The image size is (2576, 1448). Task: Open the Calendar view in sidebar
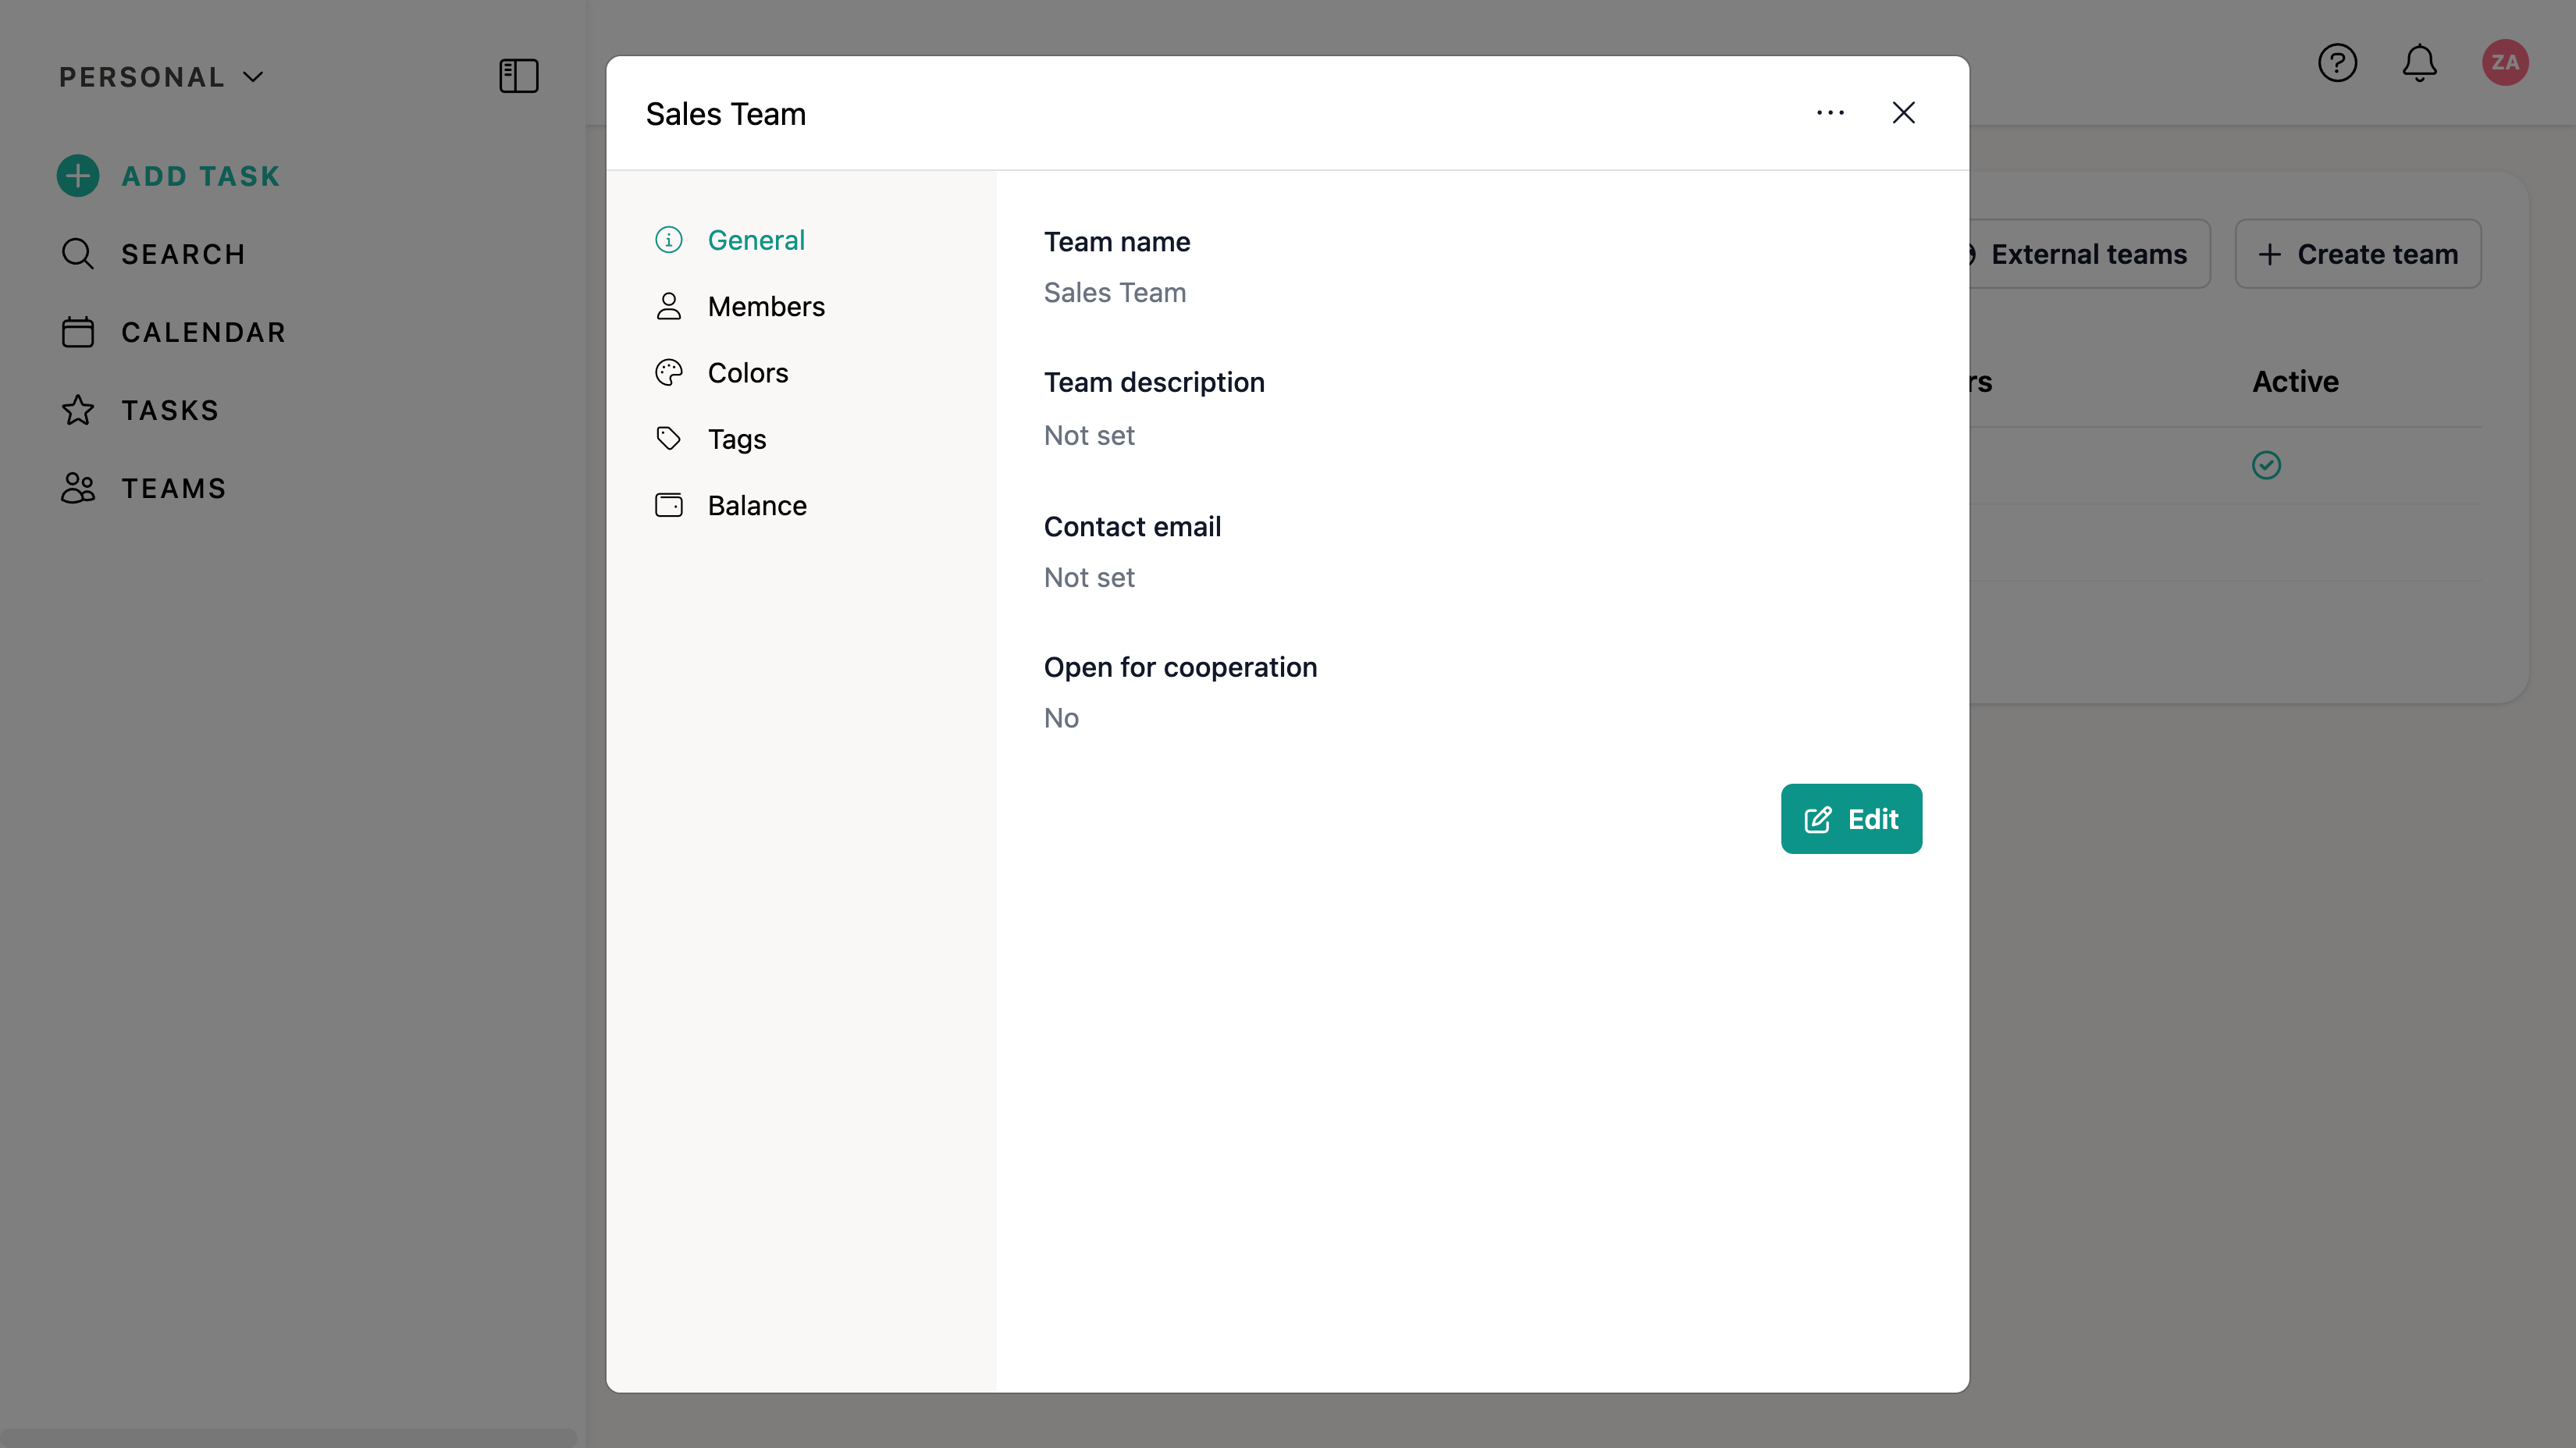[x=203, y=332]
